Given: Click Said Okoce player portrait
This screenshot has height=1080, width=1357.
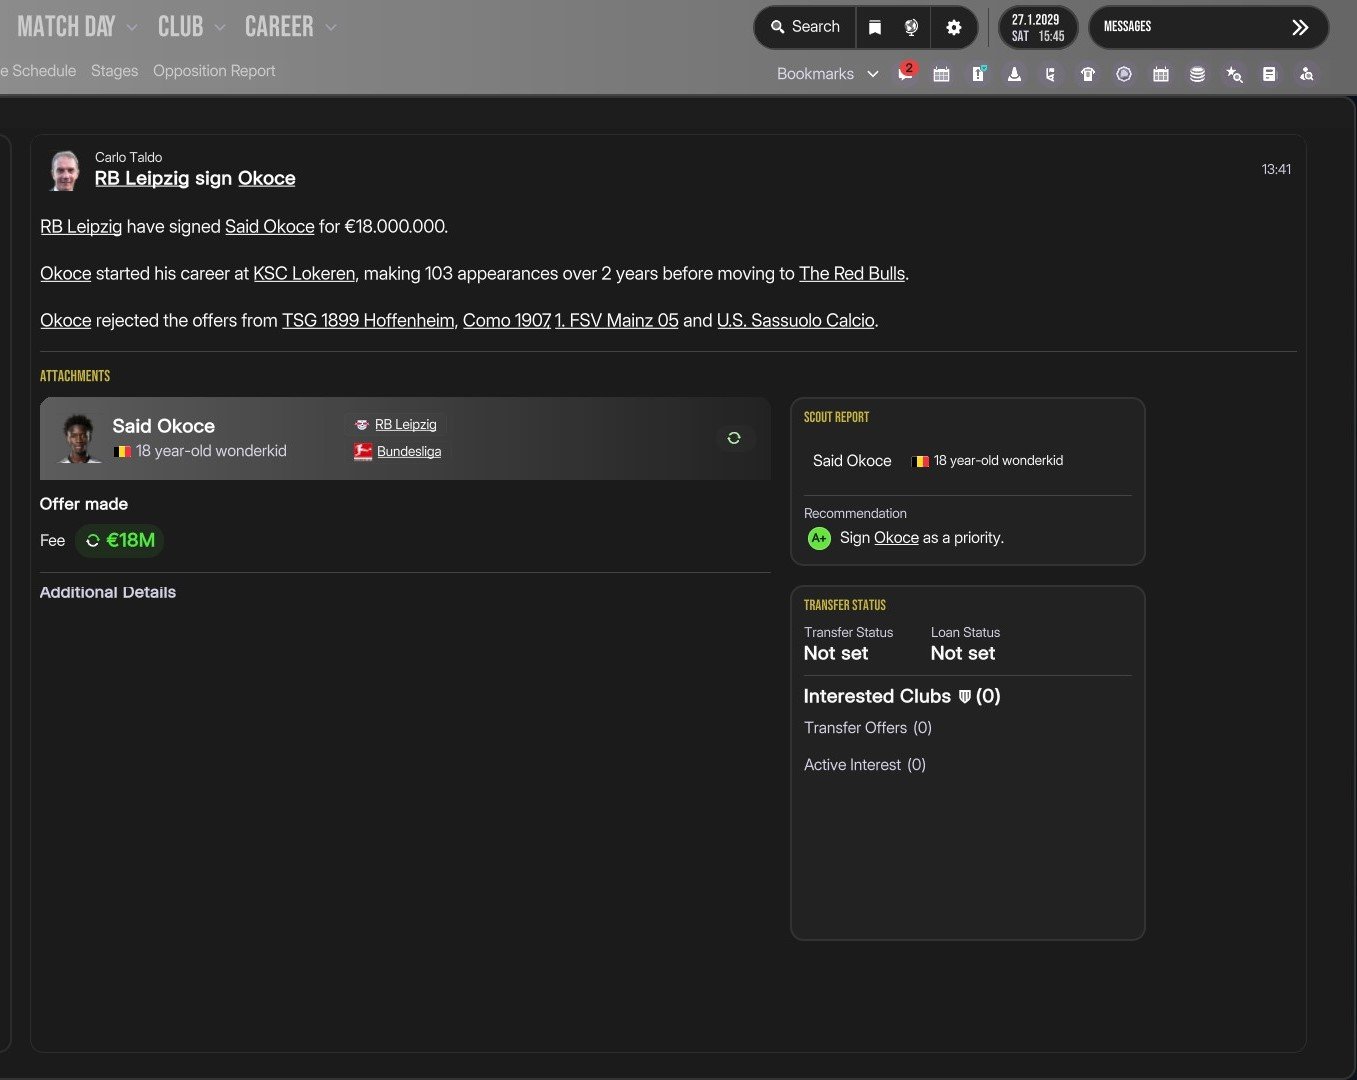Looking at the screenshot, I should [x=79, y=438].
